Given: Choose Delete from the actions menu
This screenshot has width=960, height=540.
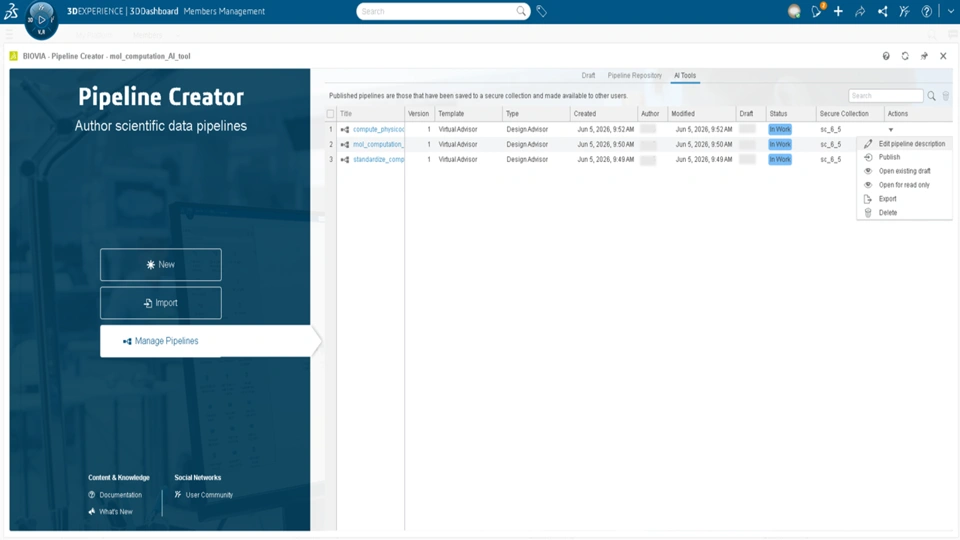Looking at the screenshot, I should [x=905, y=212].
